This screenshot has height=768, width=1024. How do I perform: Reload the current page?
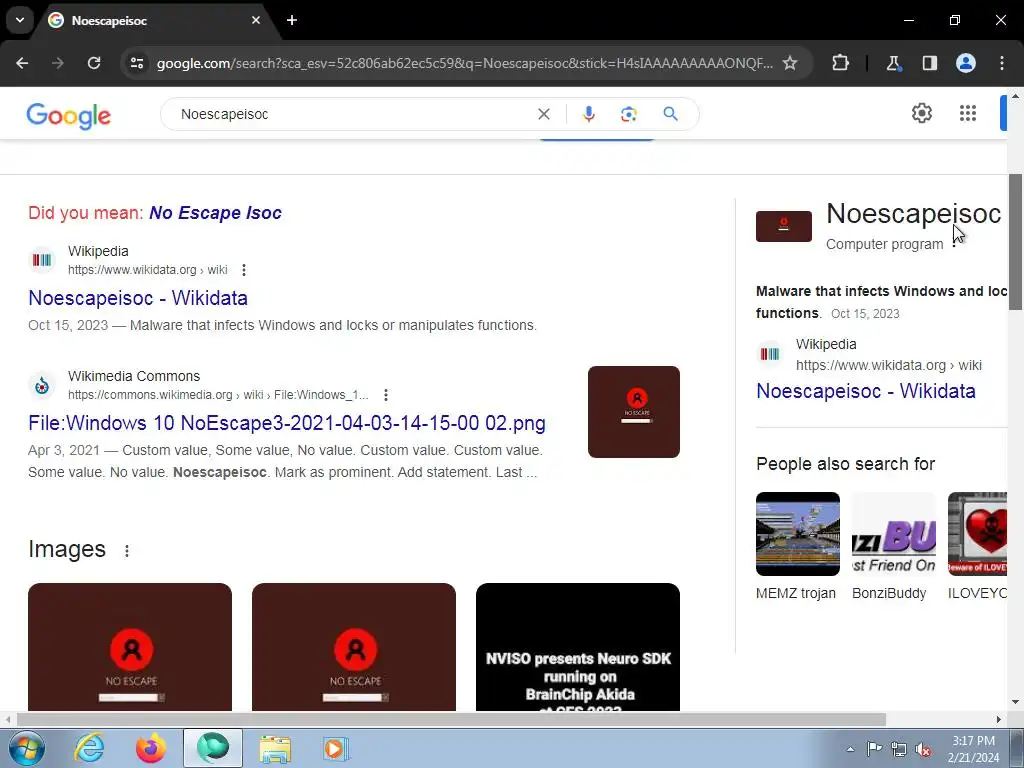(94, 63)
